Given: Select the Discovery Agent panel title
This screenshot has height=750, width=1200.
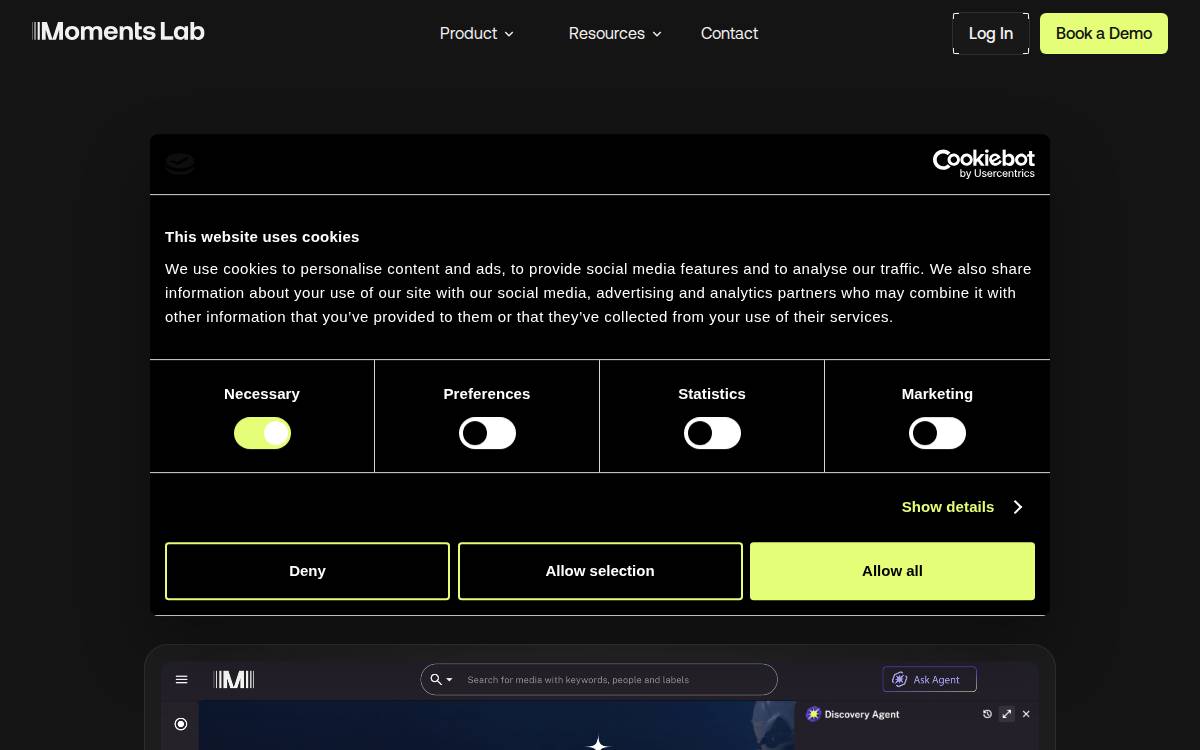Looking at the screenshot, I should [x=862, y=714].
